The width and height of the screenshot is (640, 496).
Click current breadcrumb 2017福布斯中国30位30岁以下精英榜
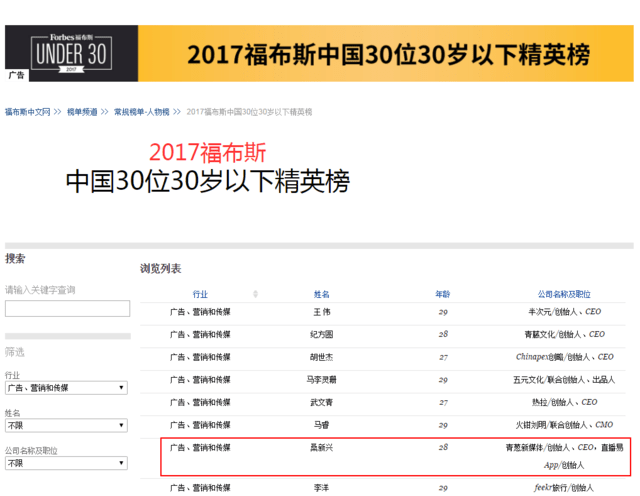[x=249, y=112]
